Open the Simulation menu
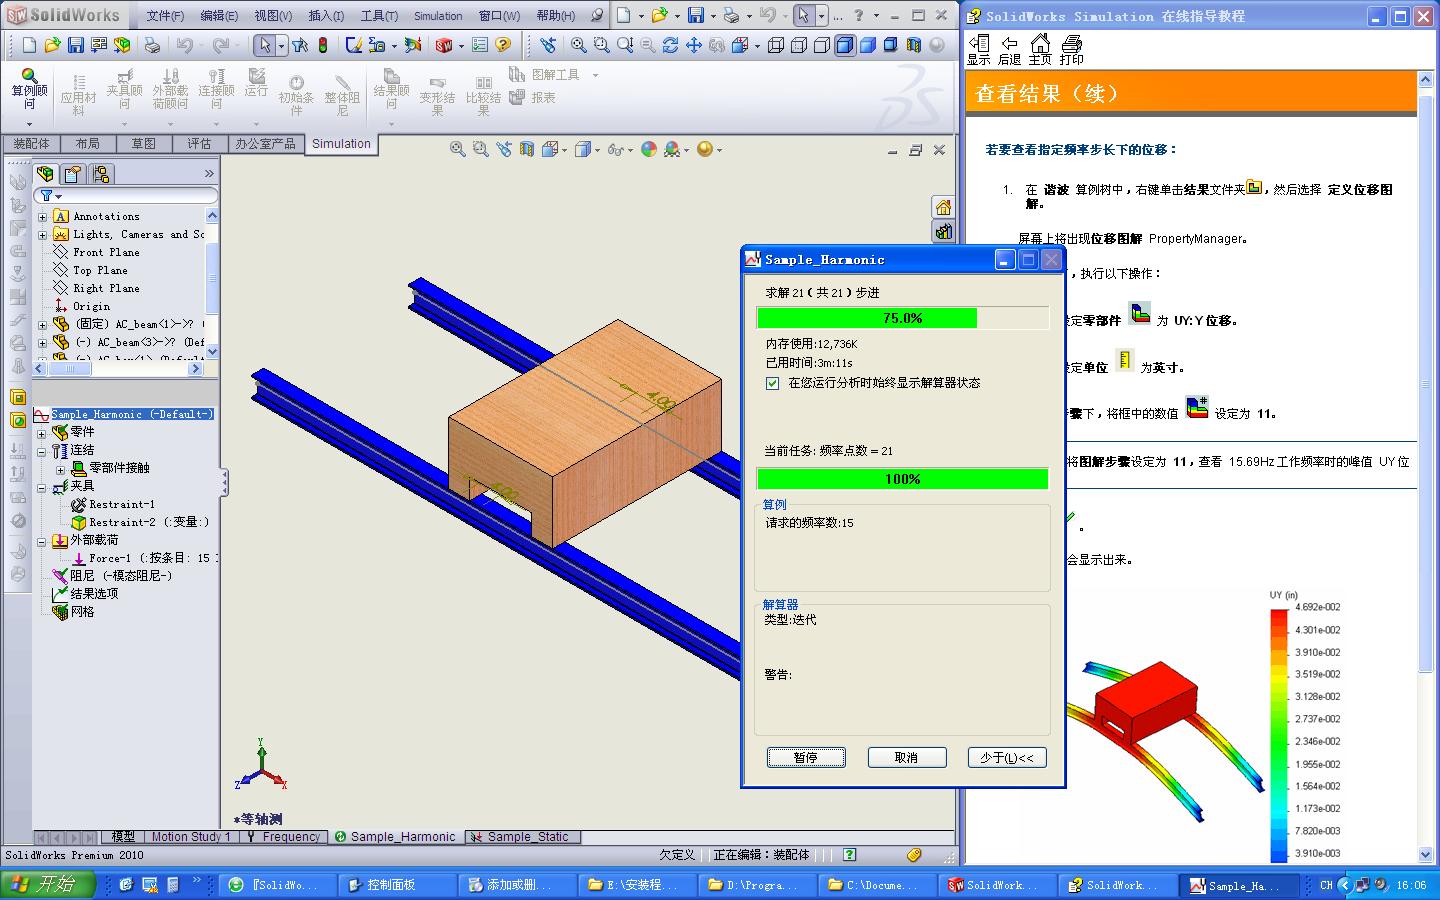This screenshot has height=900, width=1440. pos(438,16)
